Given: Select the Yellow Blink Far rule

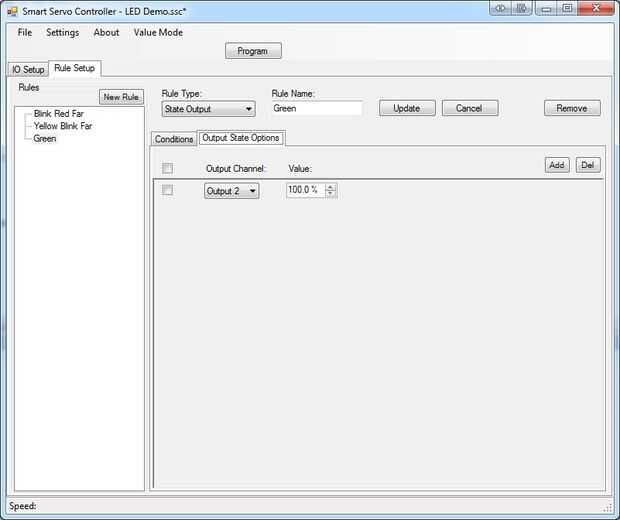Looking at the screenshot, I should click(x=63, y=126).
